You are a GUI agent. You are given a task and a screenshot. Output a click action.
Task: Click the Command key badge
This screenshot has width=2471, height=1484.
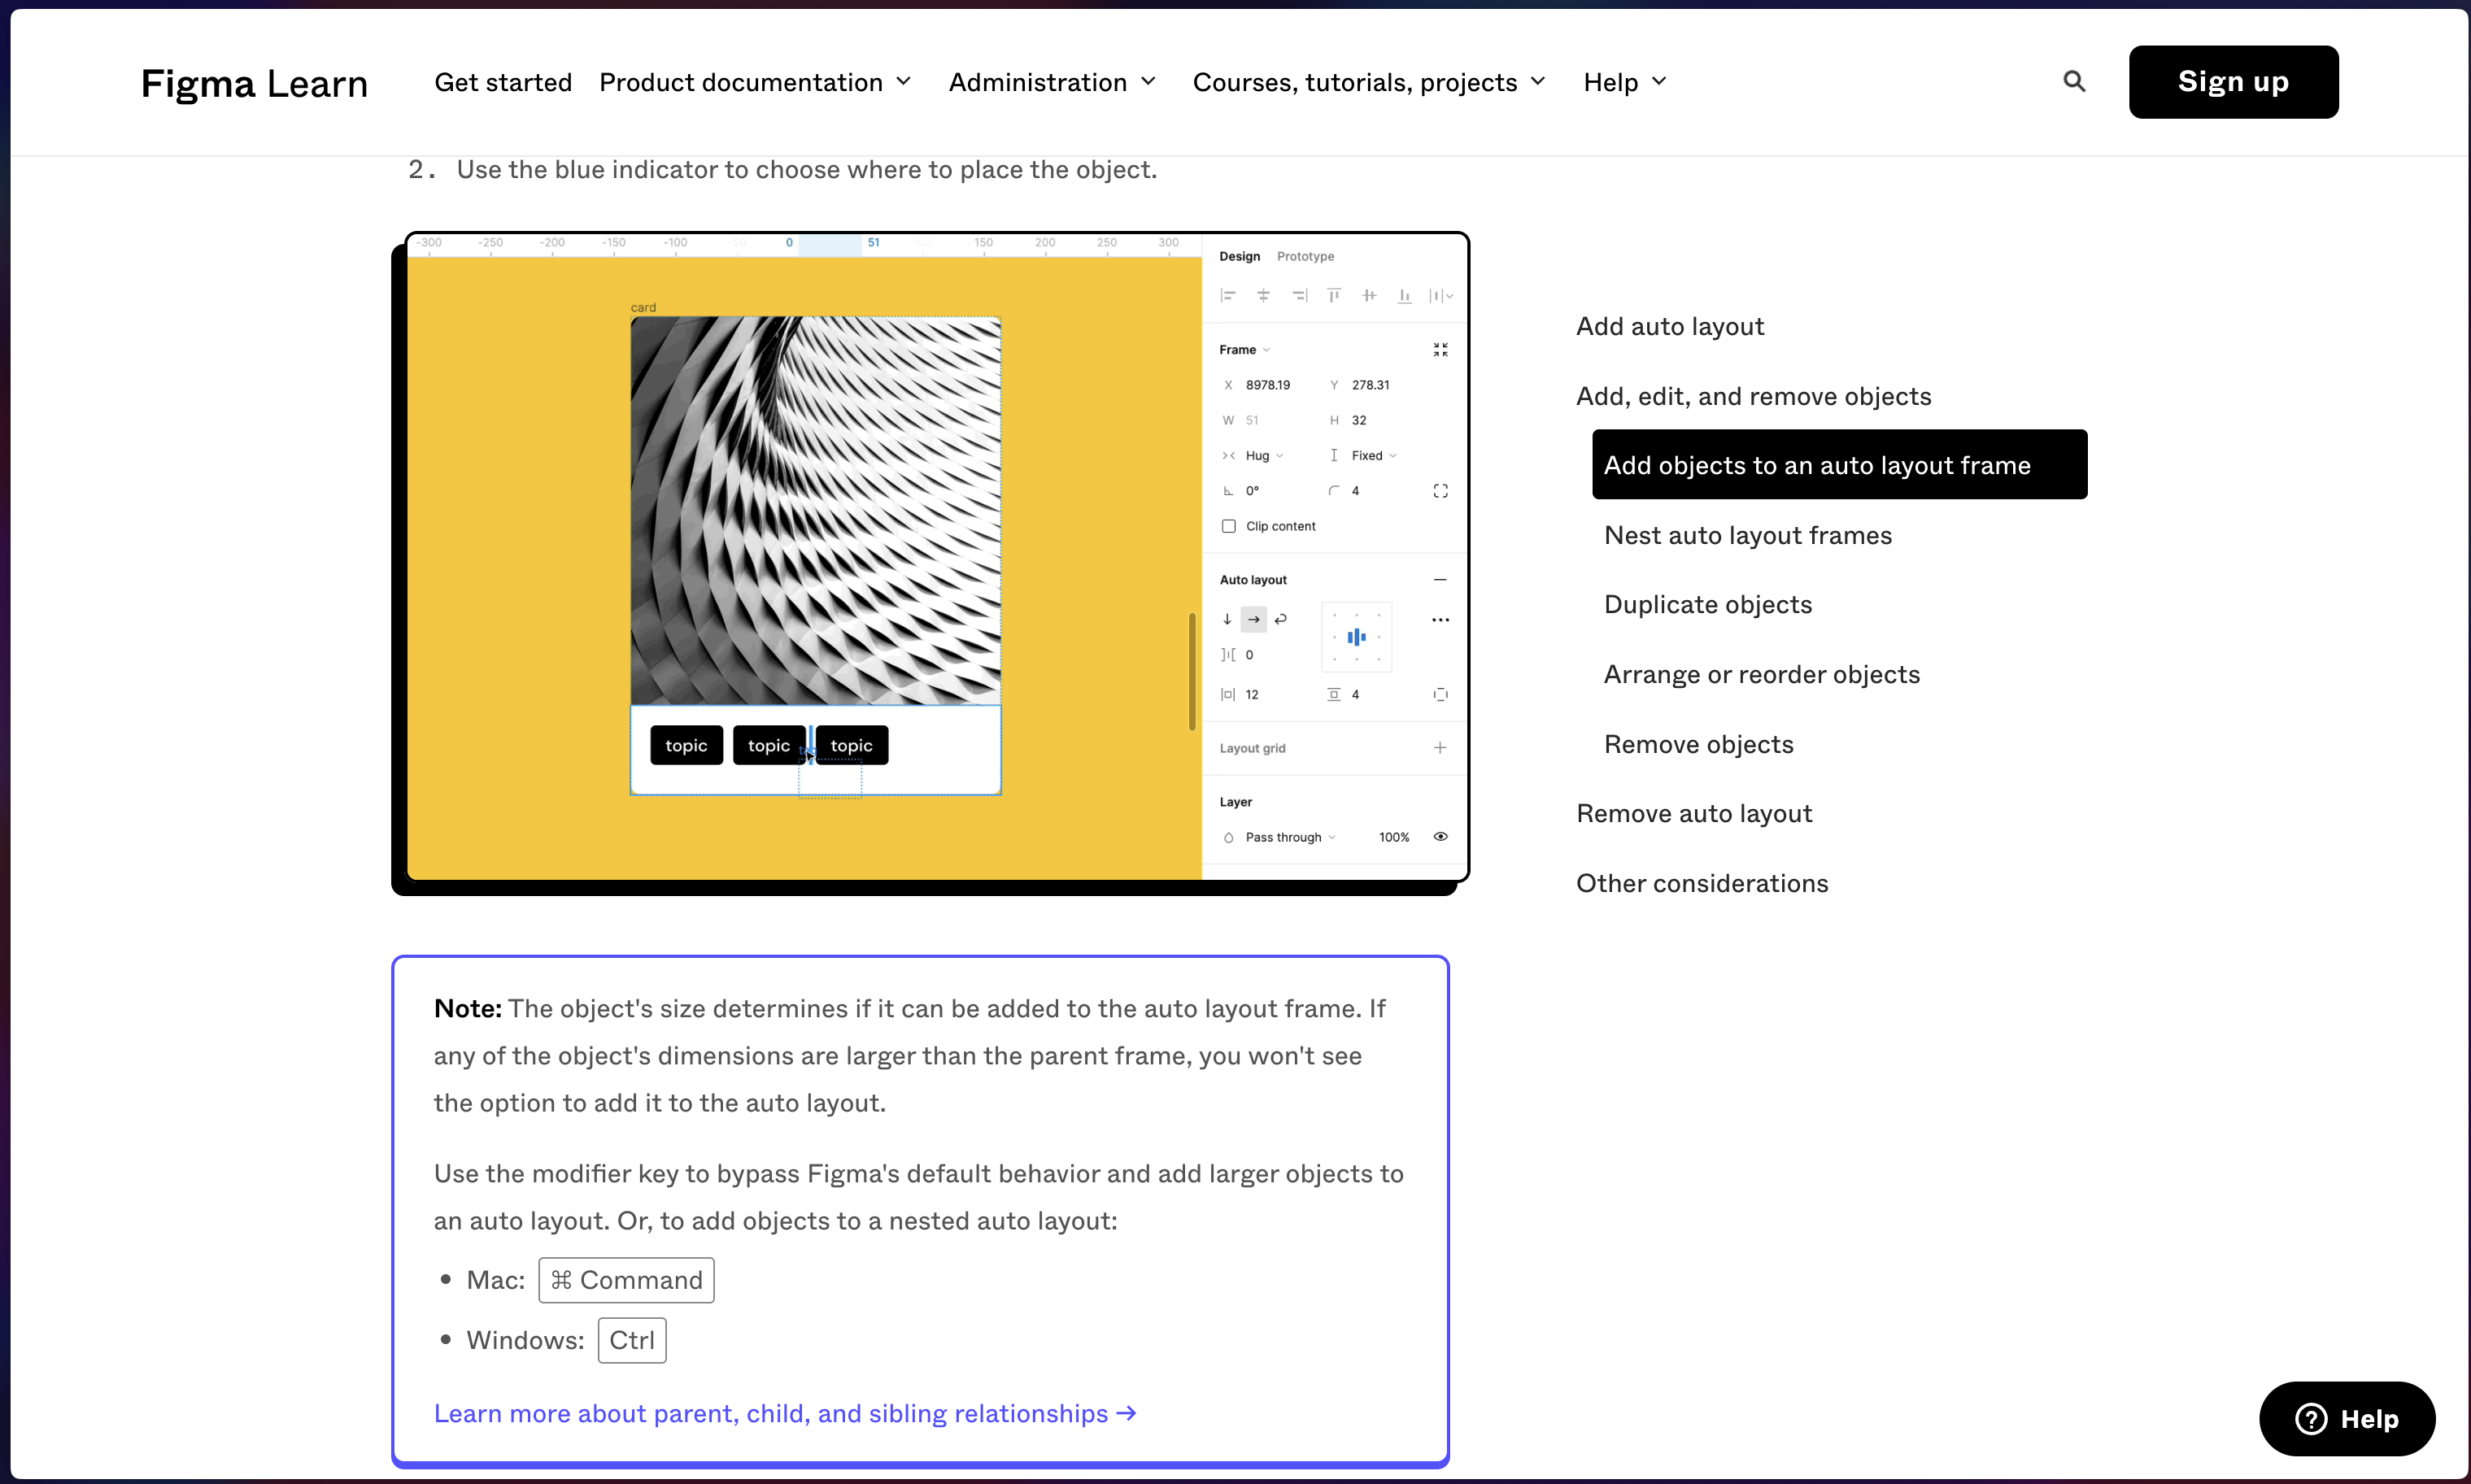626,1280
